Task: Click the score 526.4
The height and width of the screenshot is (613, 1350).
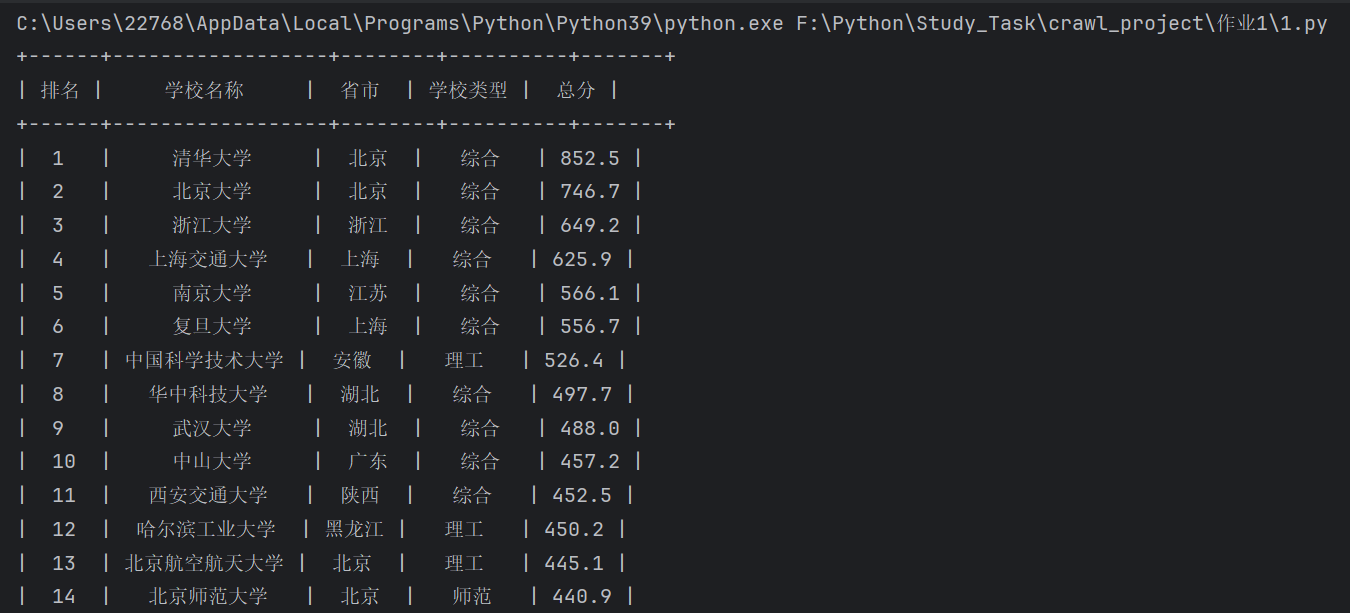Action: click(574, 360)
